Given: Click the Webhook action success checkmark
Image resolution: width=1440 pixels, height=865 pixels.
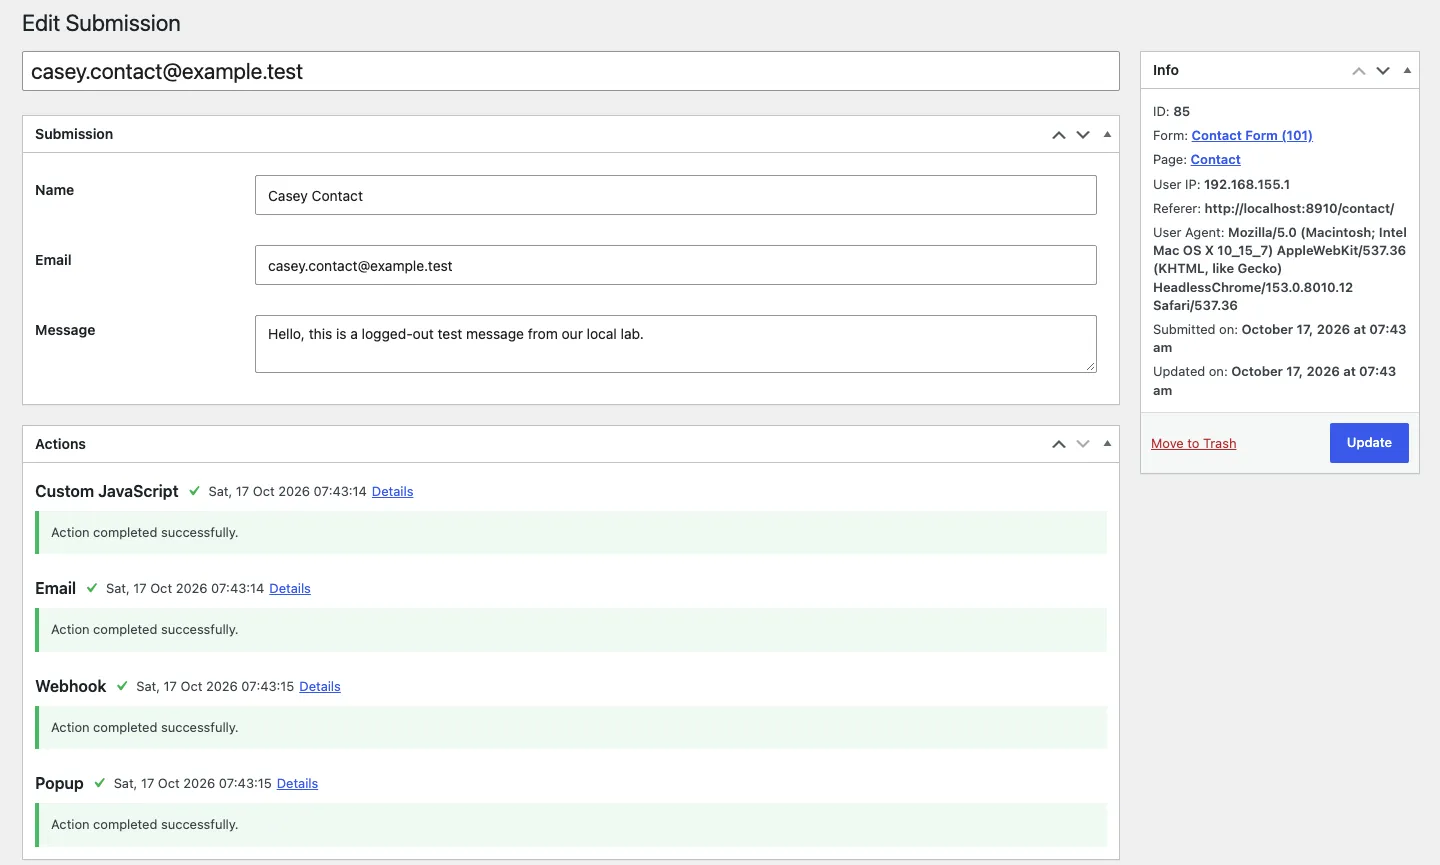Looking at the screenshot, I should [x=122, y=686].
